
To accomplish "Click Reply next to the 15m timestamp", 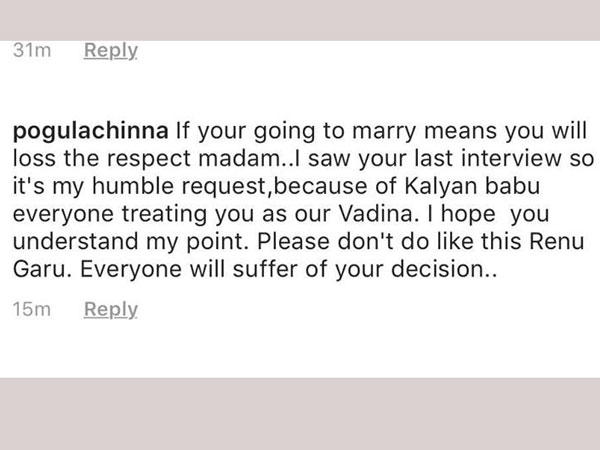I will 111,309.
